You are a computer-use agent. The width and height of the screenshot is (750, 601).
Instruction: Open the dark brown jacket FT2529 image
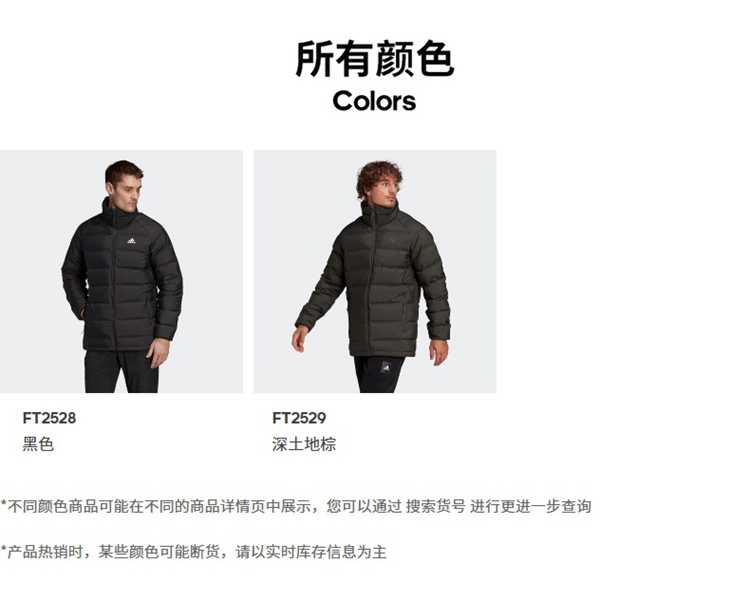375,271
